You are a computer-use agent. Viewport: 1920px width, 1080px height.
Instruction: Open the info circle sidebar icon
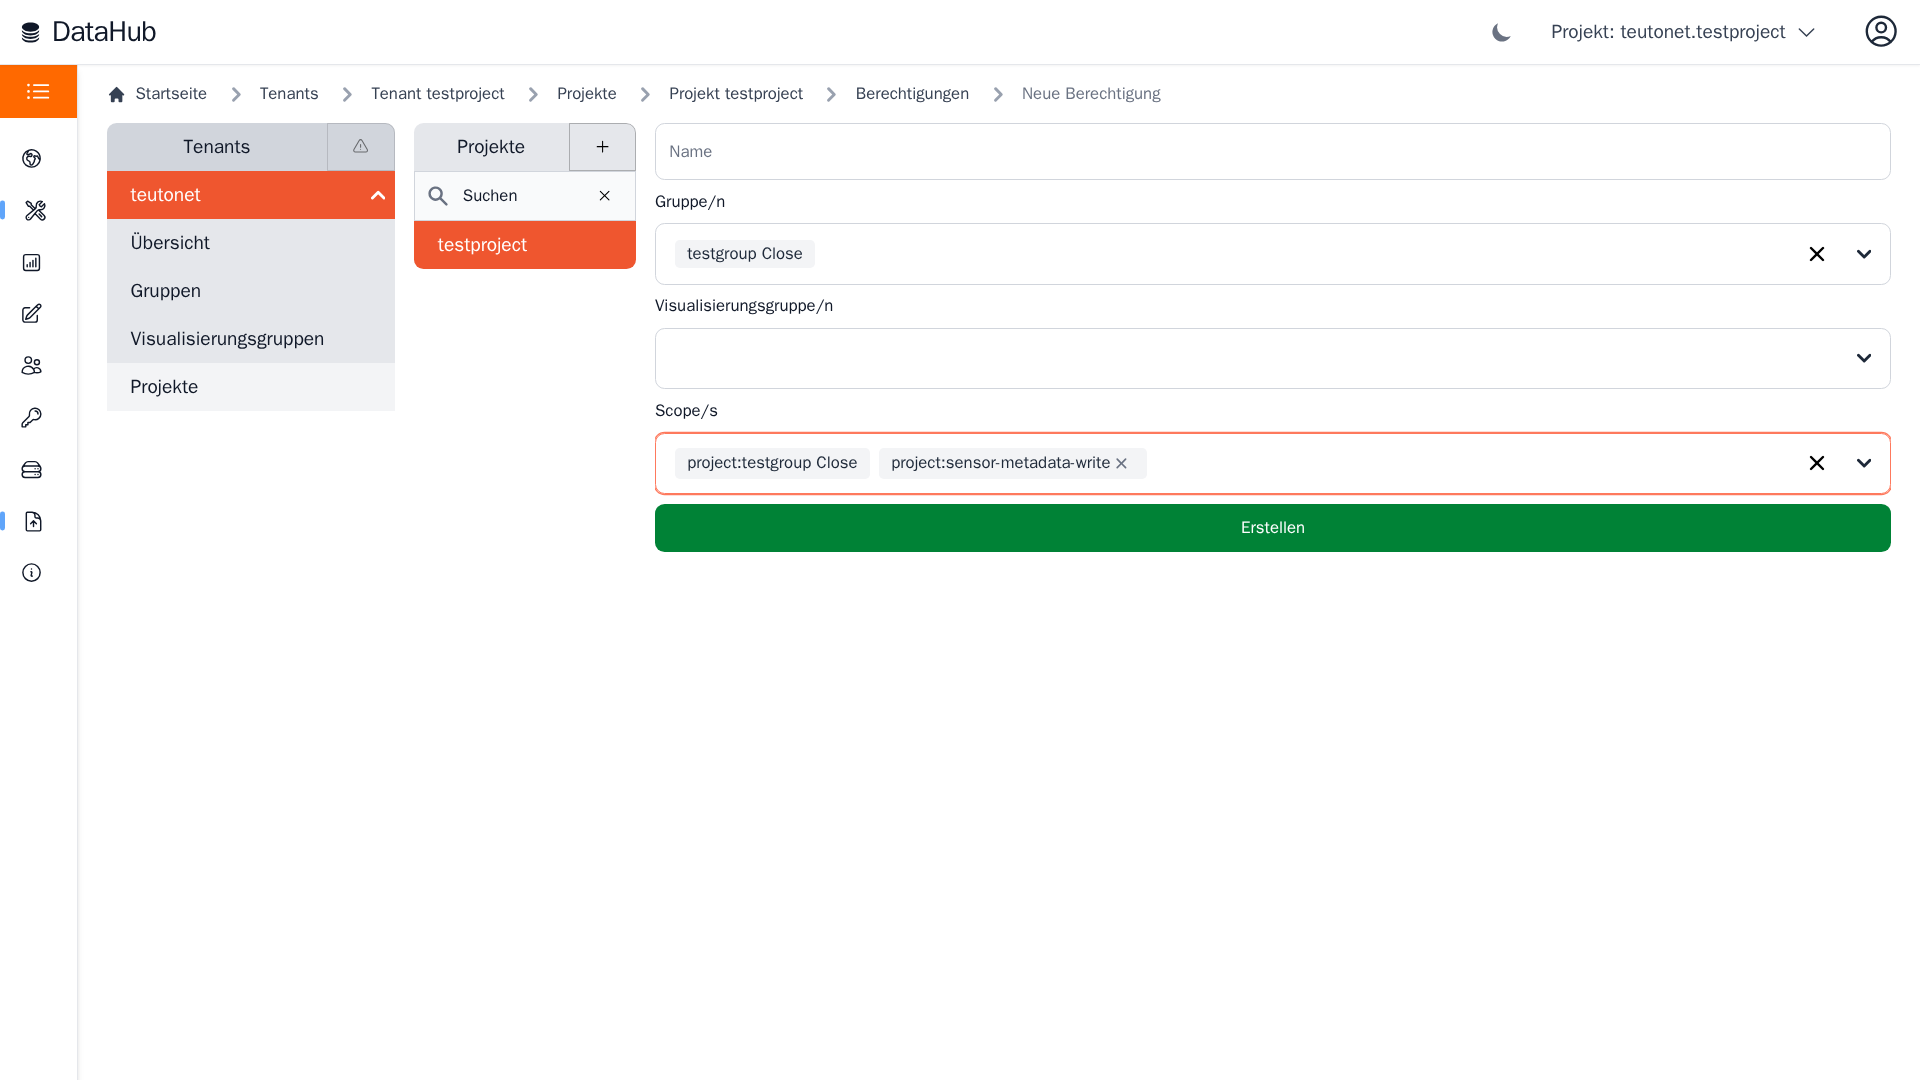click(32, 573)
